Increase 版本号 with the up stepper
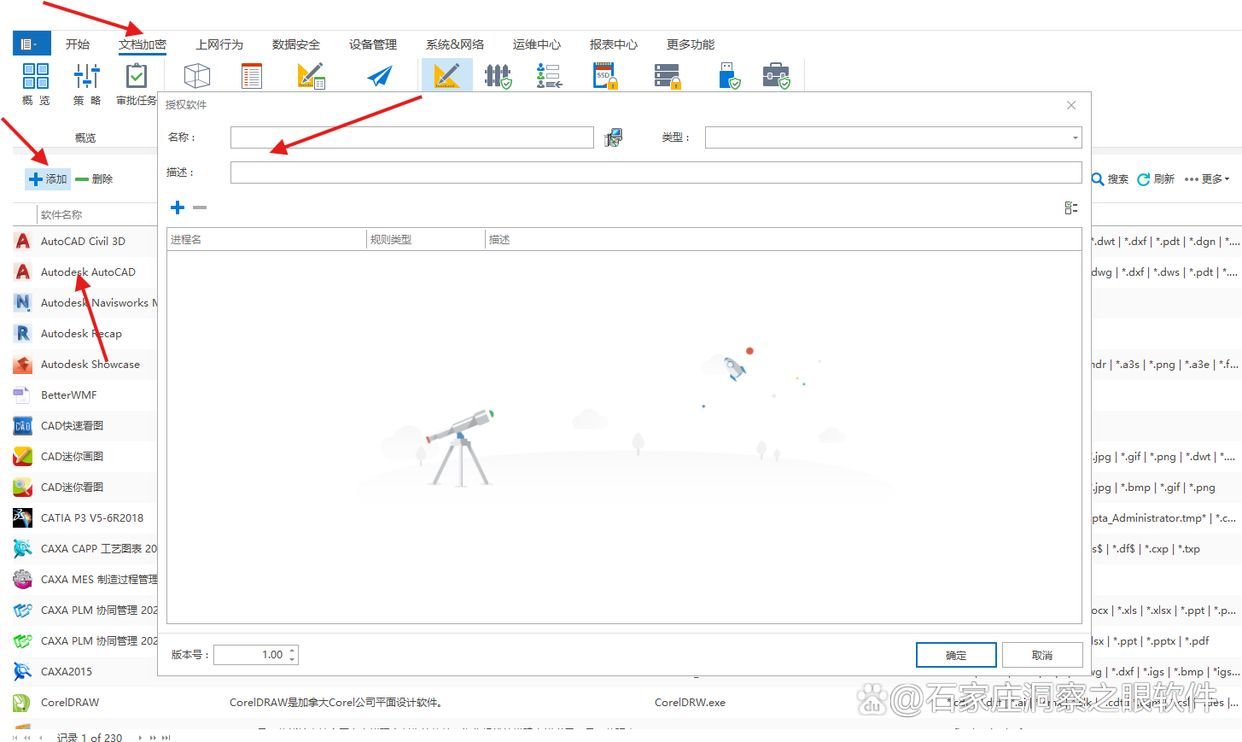 [x=292, y=650]
